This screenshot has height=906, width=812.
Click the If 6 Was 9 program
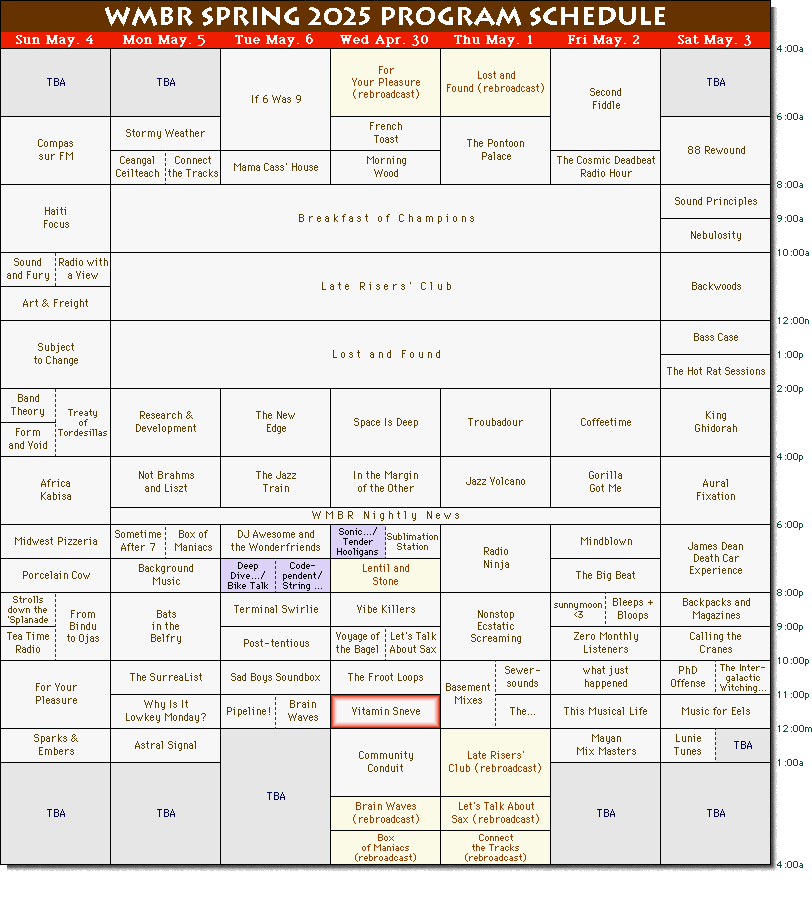(x=276, y=99)
